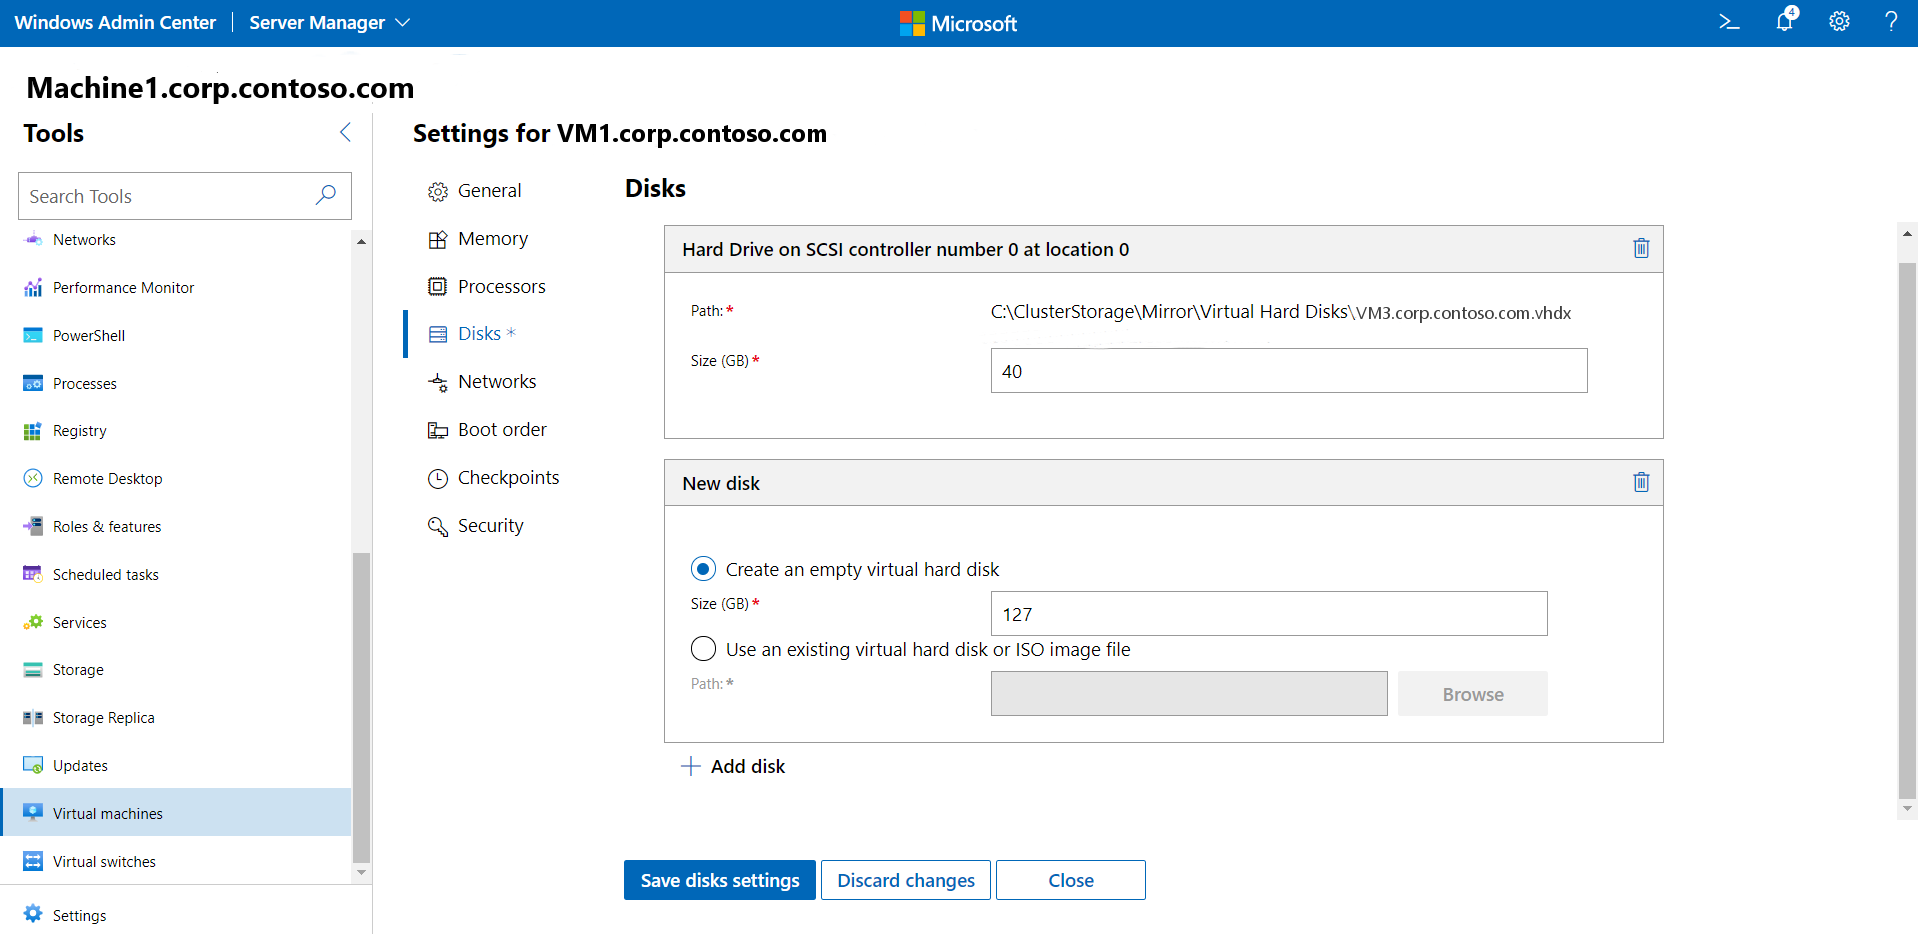
Task: Click the help question mark icon
Action: [1890, 22]
